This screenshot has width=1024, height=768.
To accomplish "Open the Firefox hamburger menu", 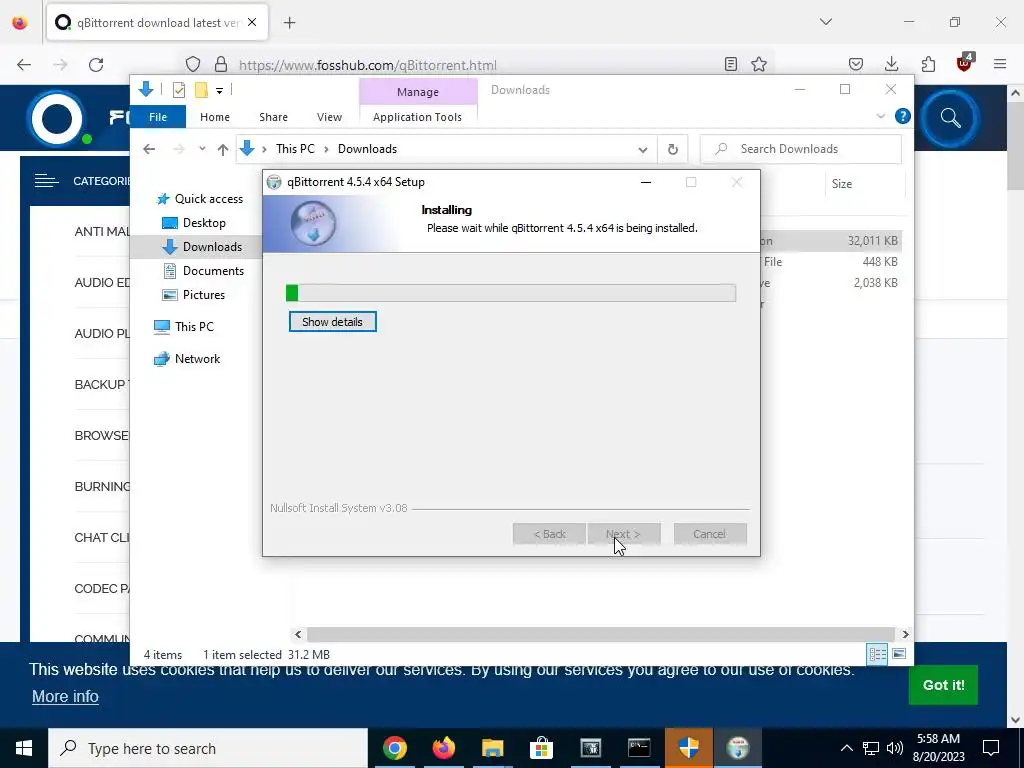I will (x=1000, y=64).
